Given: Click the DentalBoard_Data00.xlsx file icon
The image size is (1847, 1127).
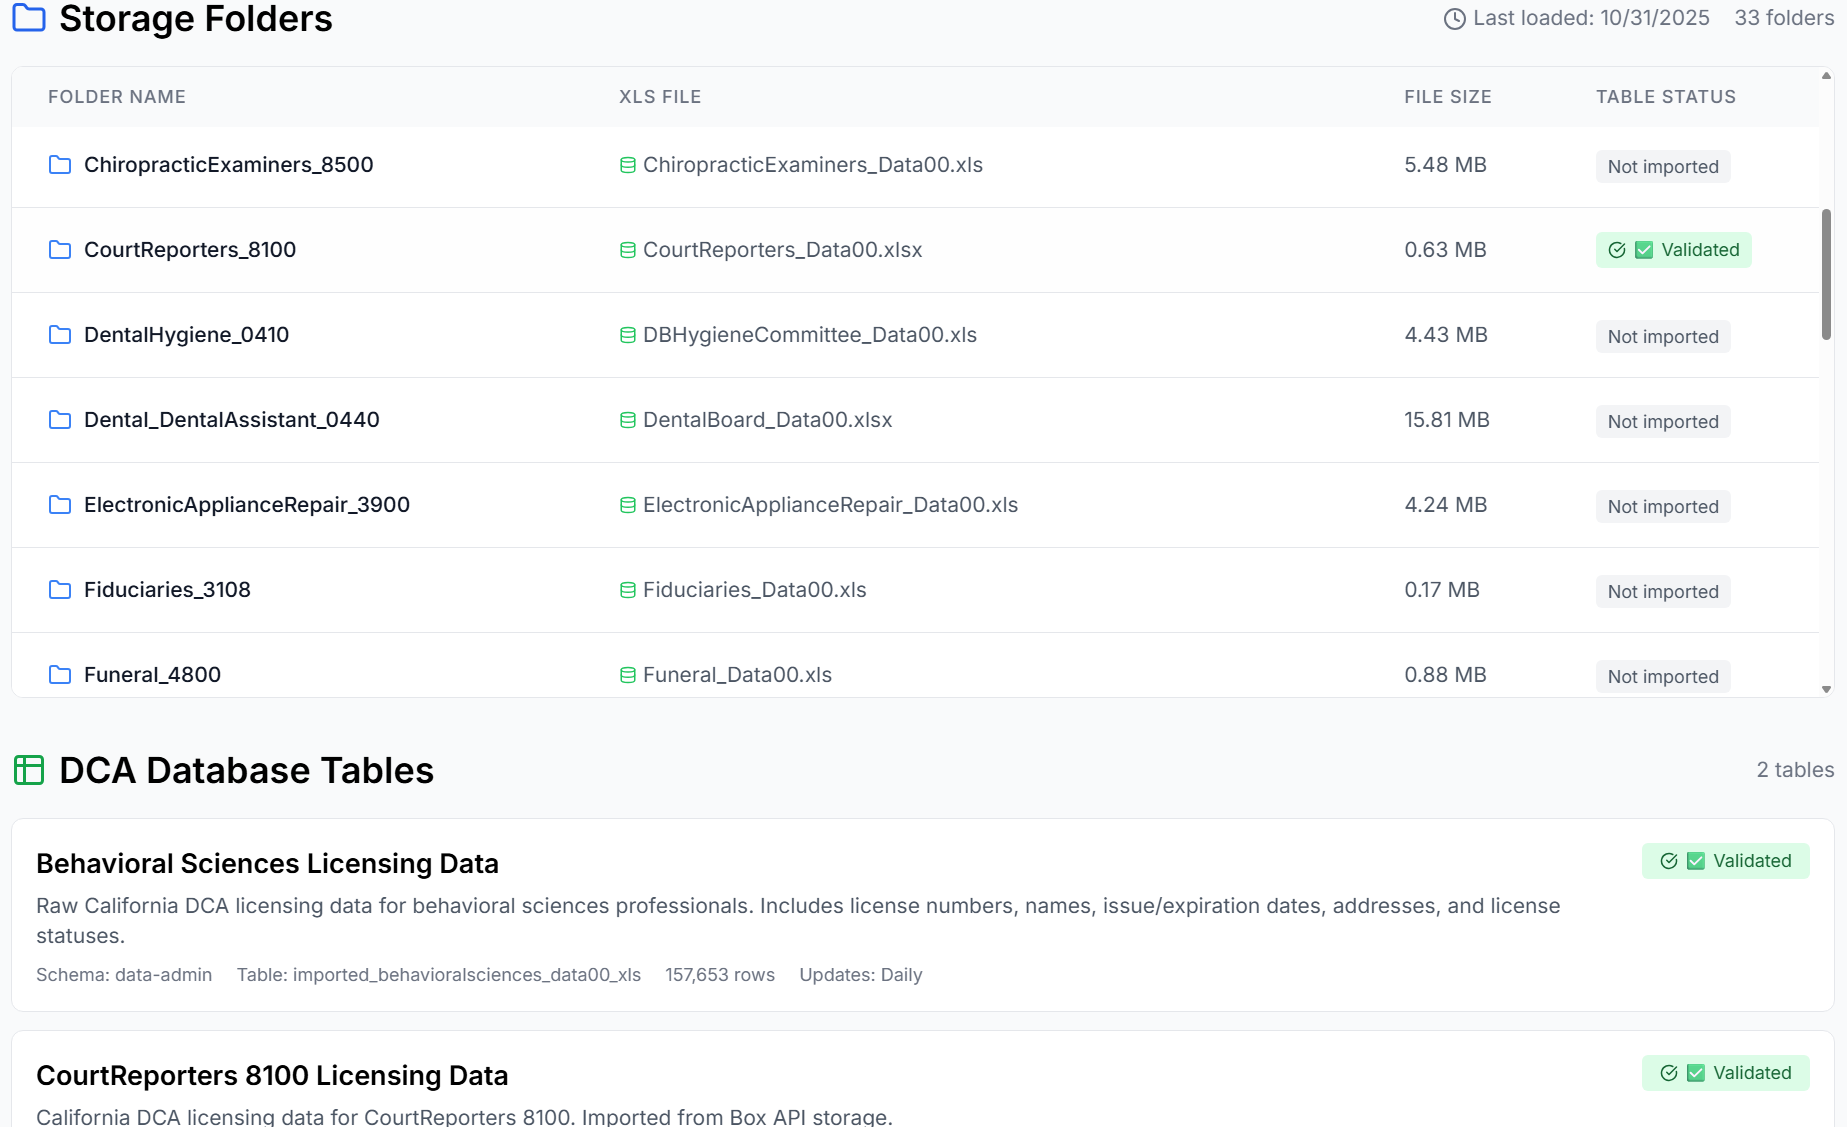Looking at the screenshot, I should click(x=628, y=420).
